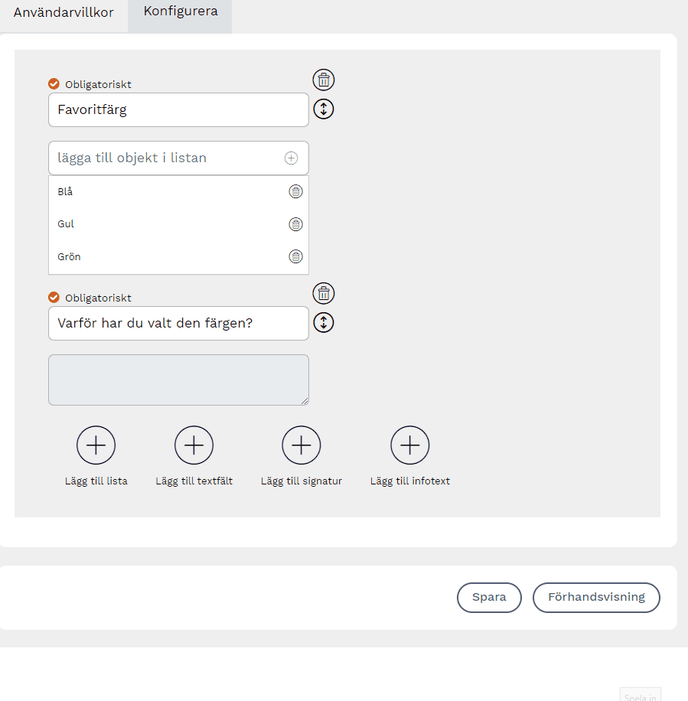Screen dimensions: 688x701
Task: Add info text with Lägg till infotext
Action: click(410, 445)
